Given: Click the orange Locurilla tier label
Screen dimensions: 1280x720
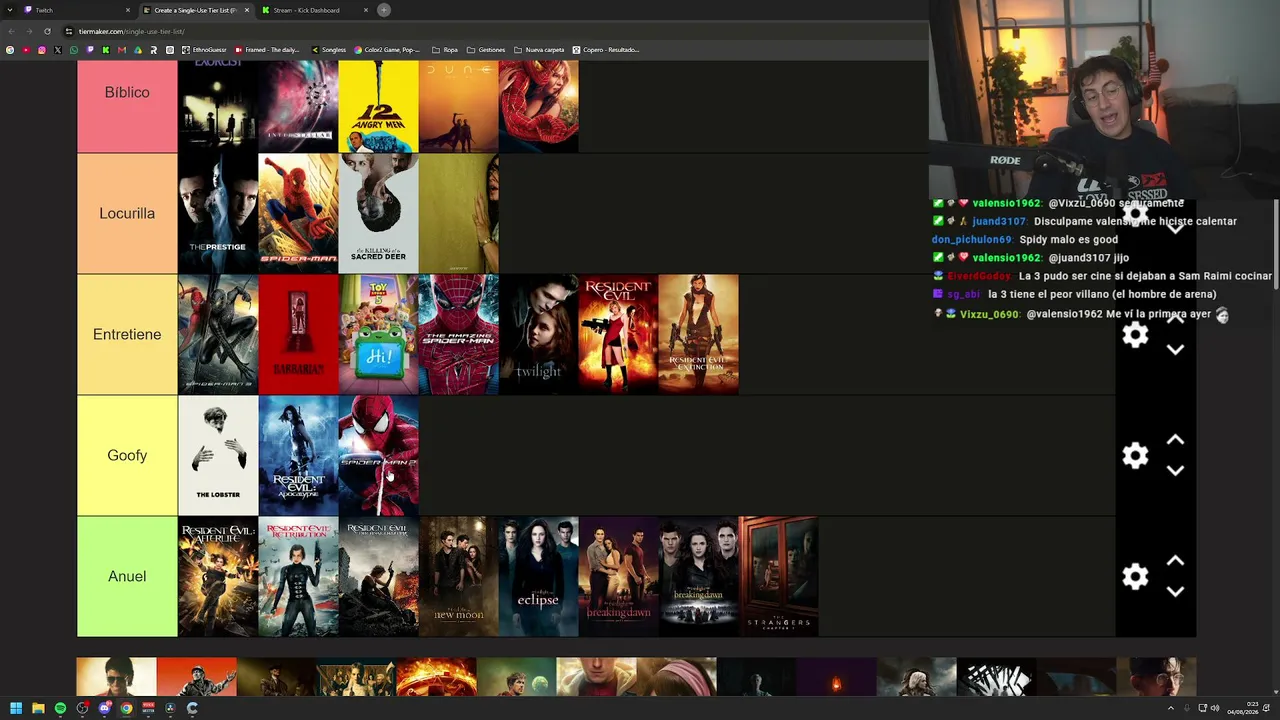Looking at the screenshot, I should pos(127,213).
